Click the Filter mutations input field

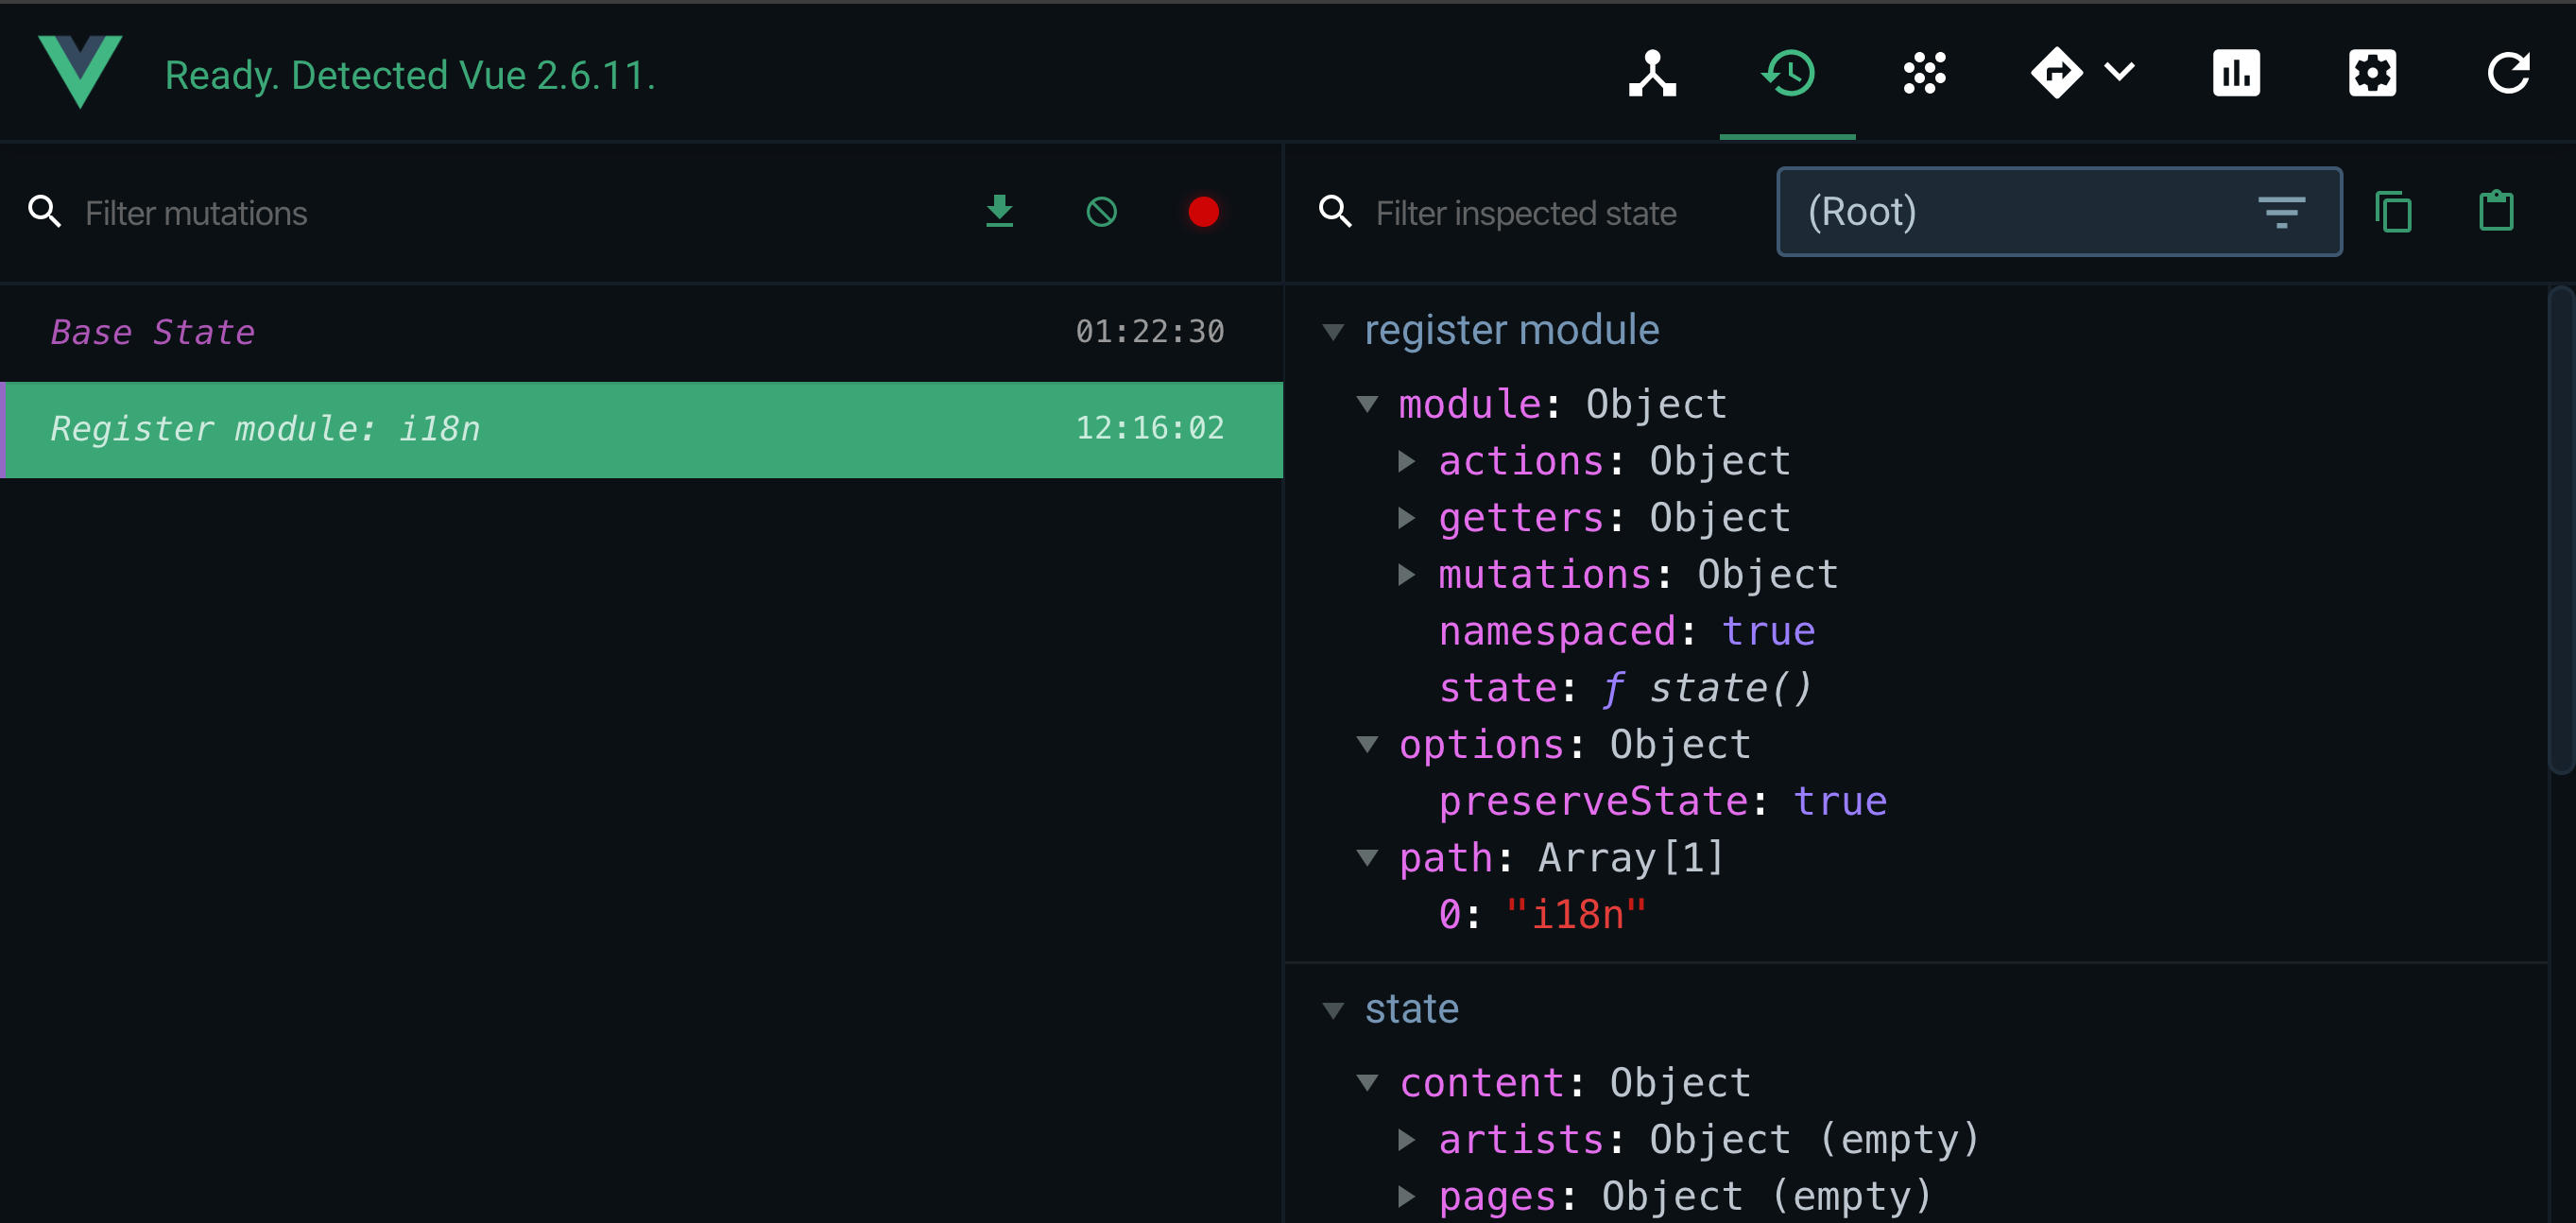300,212
